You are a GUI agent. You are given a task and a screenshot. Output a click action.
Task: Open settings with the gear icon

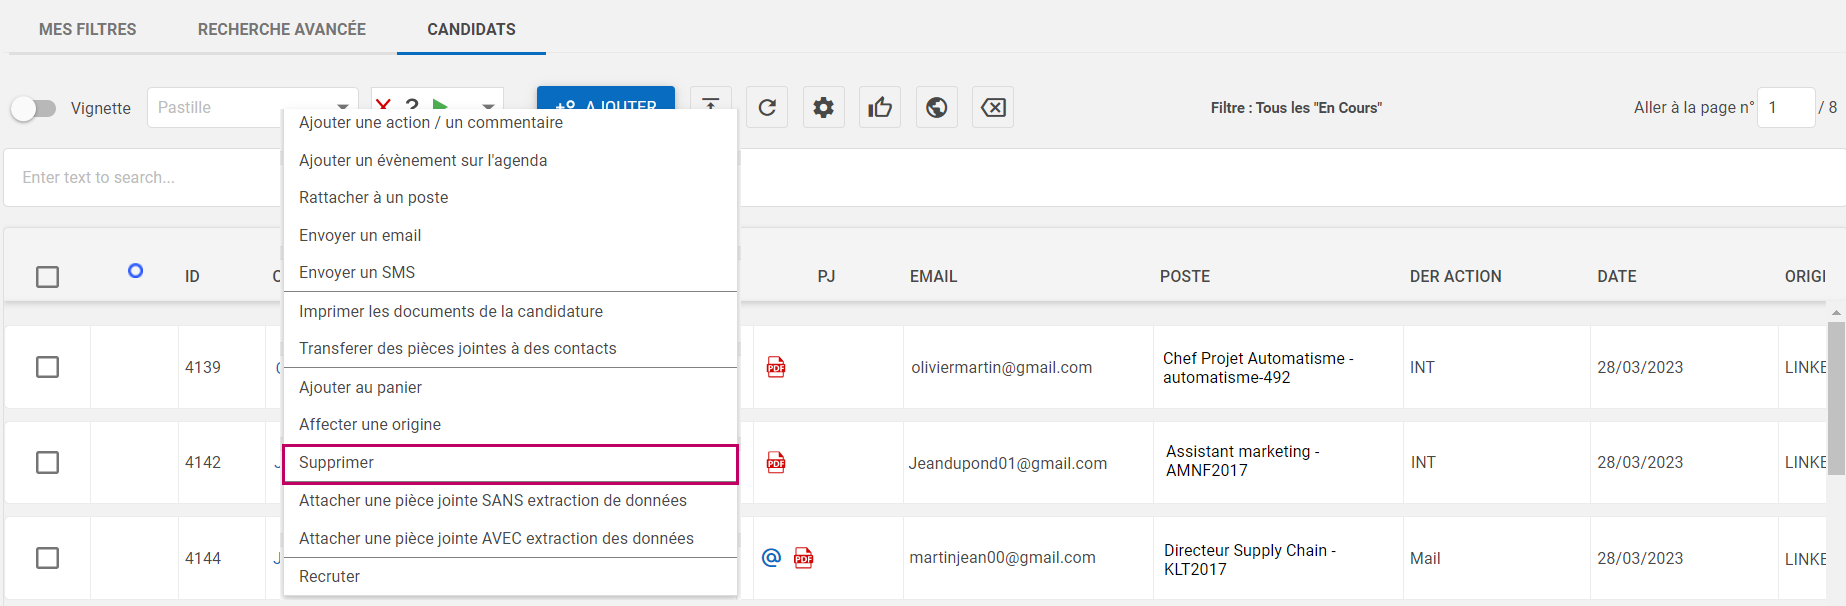click(x=823, y=108)
